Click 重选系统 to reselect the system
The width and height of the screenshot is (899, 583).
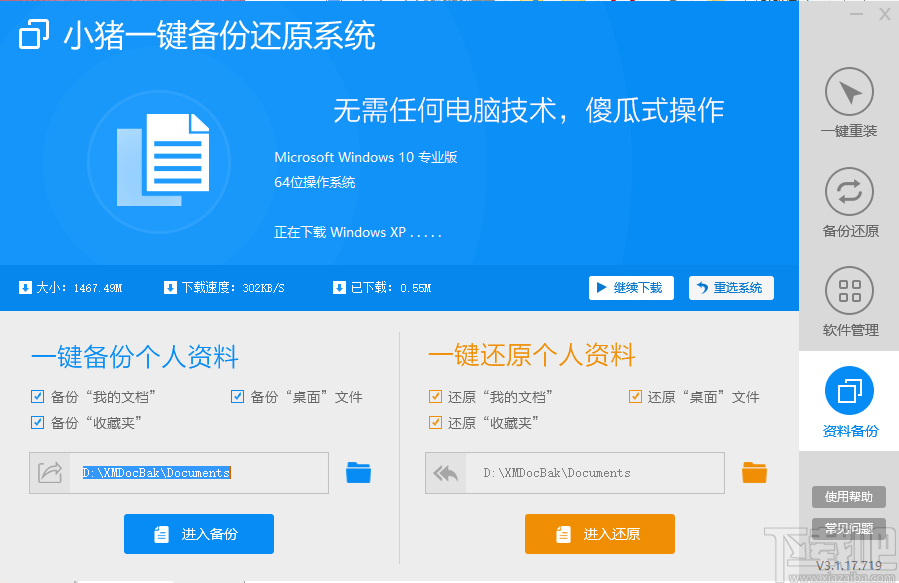731,287
